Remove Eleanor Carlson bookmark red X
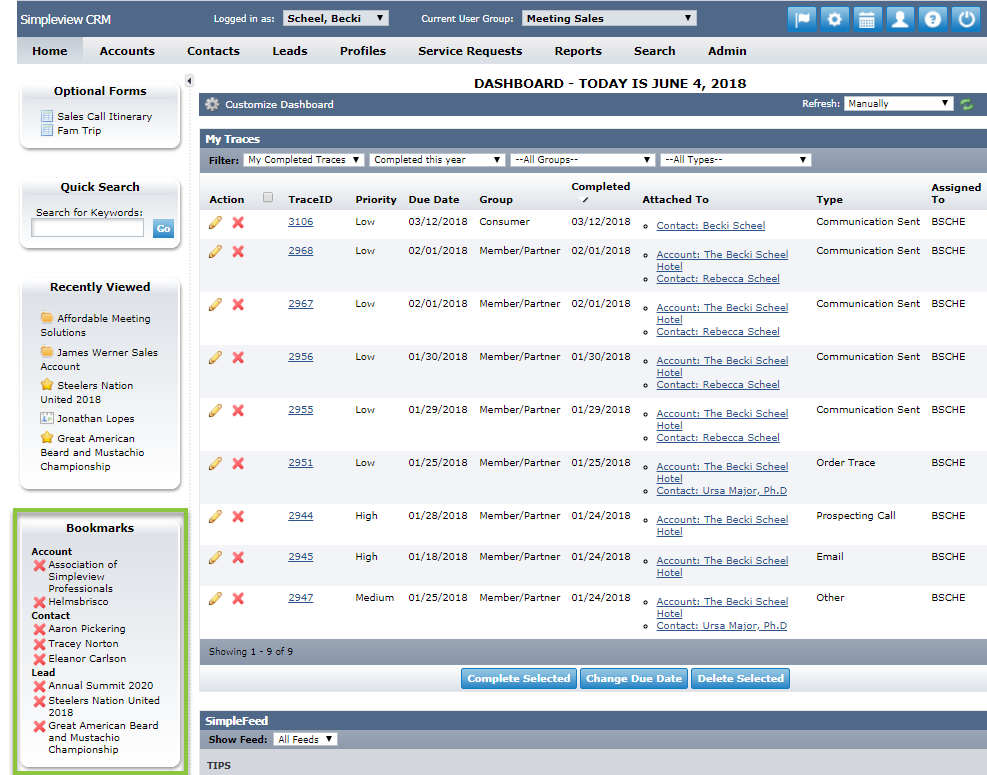The width and height of the screenshot is (987, 775). point(39,660)
